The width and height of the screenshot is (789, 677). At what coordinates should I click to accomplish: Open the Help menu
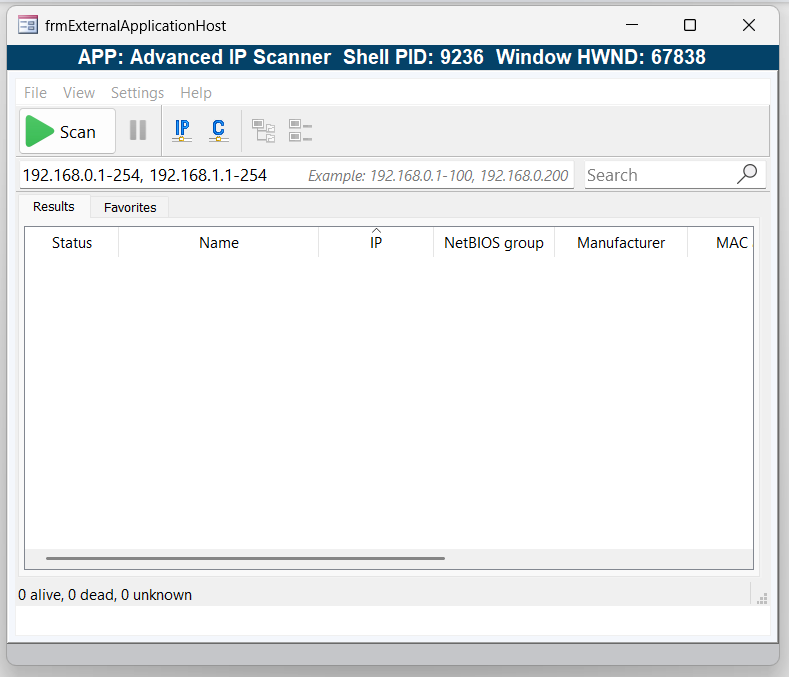pos(196,93)
